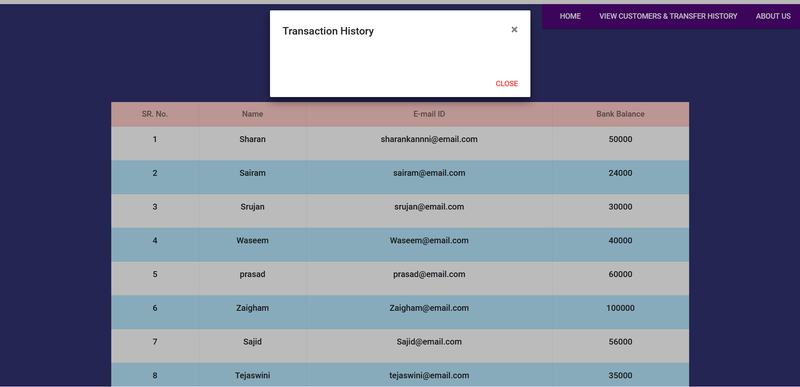This screenshot has height=387, width=800.
Task: Click email srujan@email.com
Action: pos(429,207)
